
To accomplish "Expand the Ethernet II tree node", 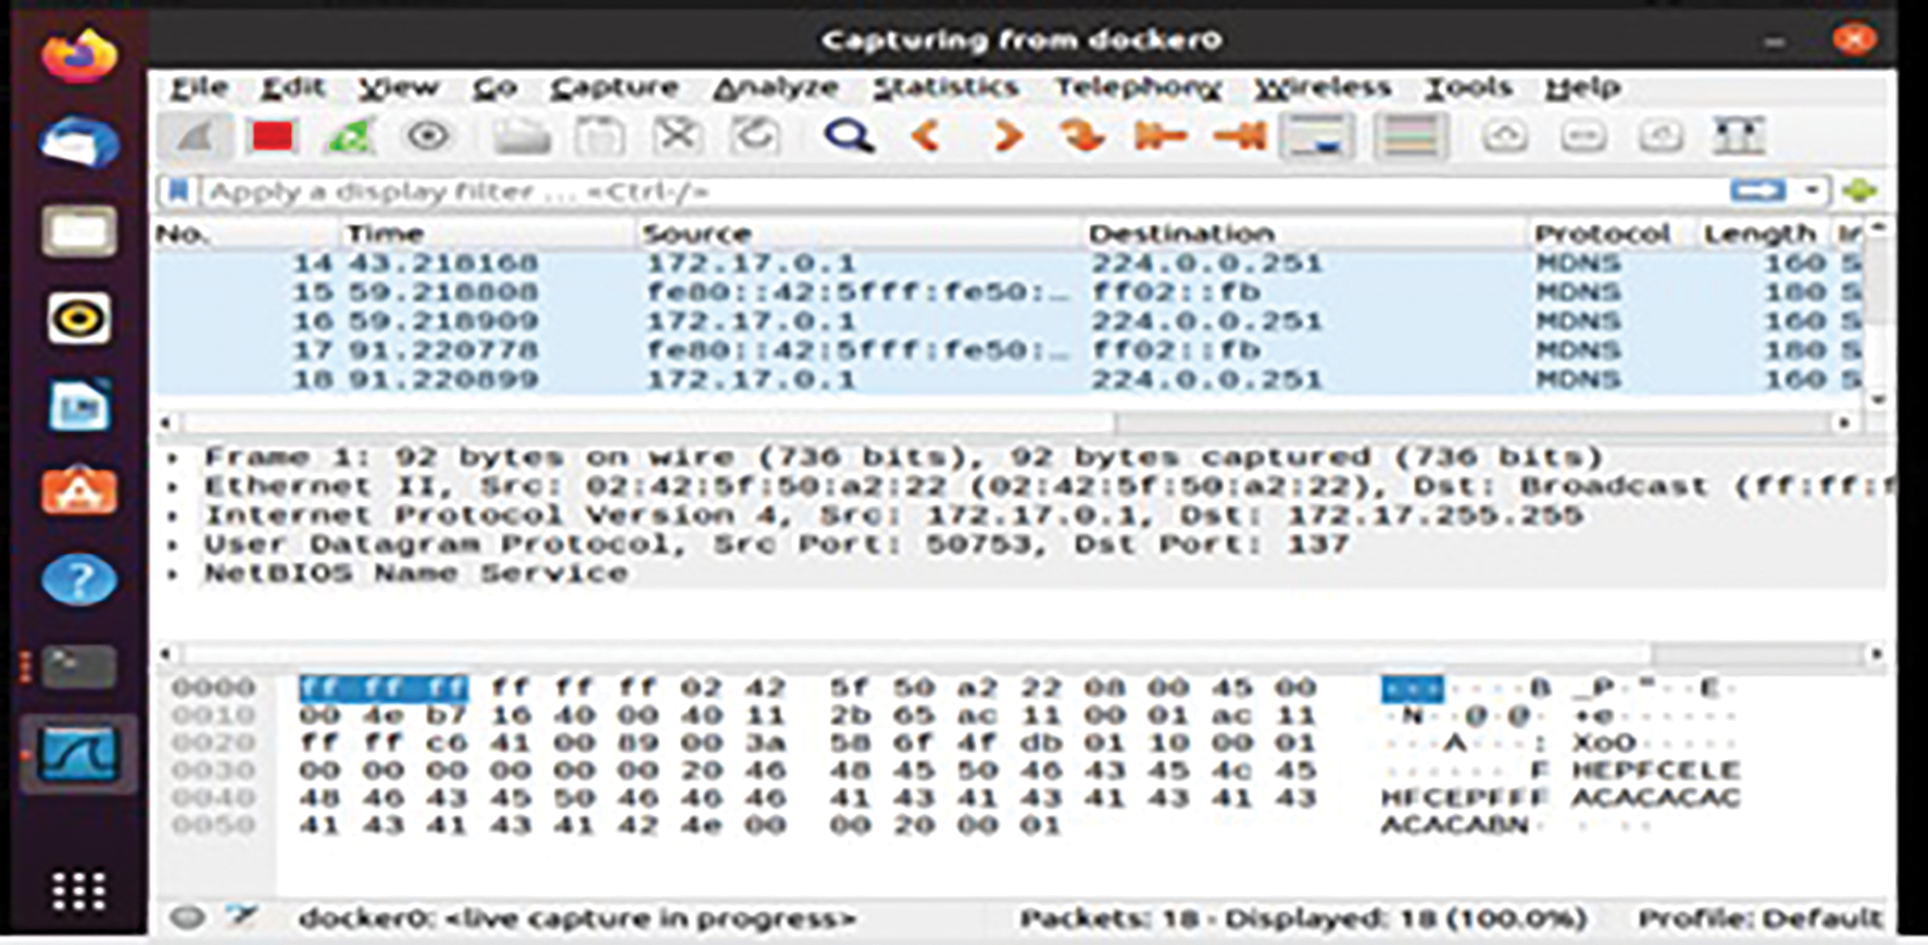I will [174, 487].
